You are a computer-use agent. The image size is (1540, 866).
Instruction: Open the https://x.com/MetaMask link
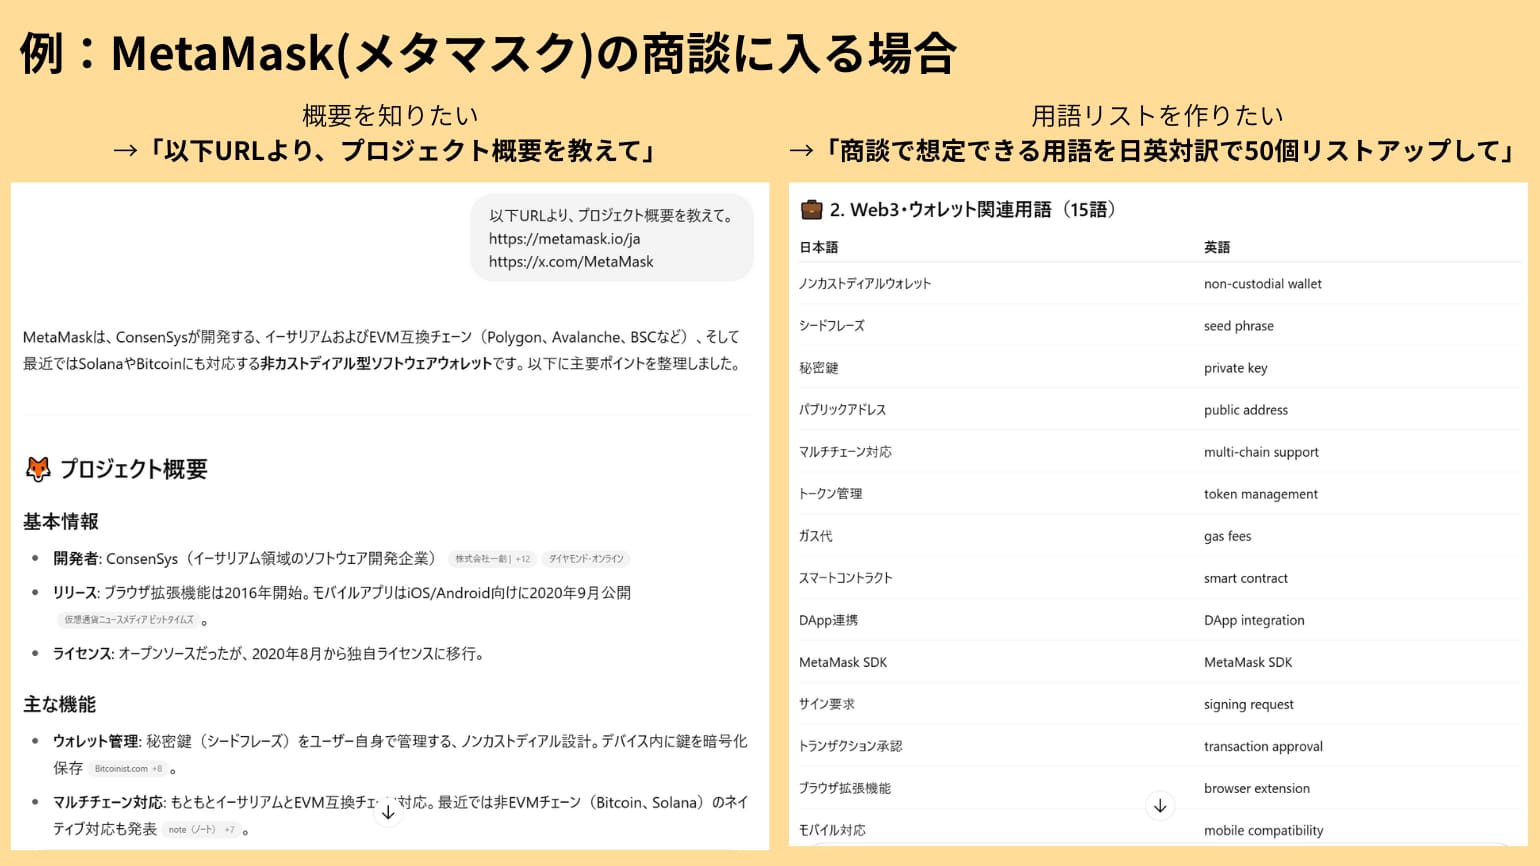point(571,262)
